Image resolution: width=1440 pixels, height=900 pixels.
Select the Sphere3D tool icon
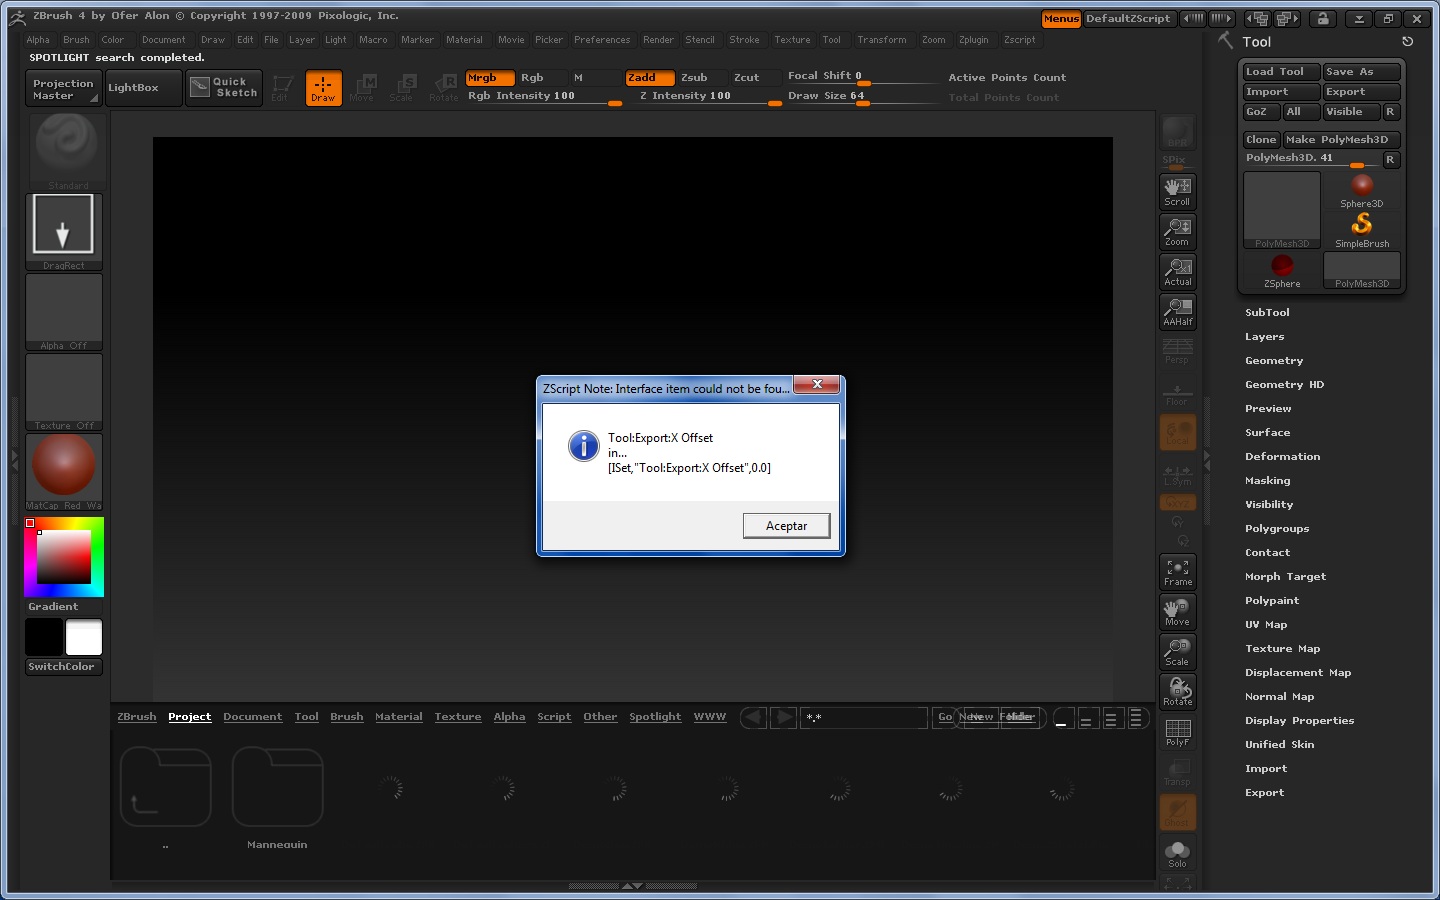(1362, 189)
